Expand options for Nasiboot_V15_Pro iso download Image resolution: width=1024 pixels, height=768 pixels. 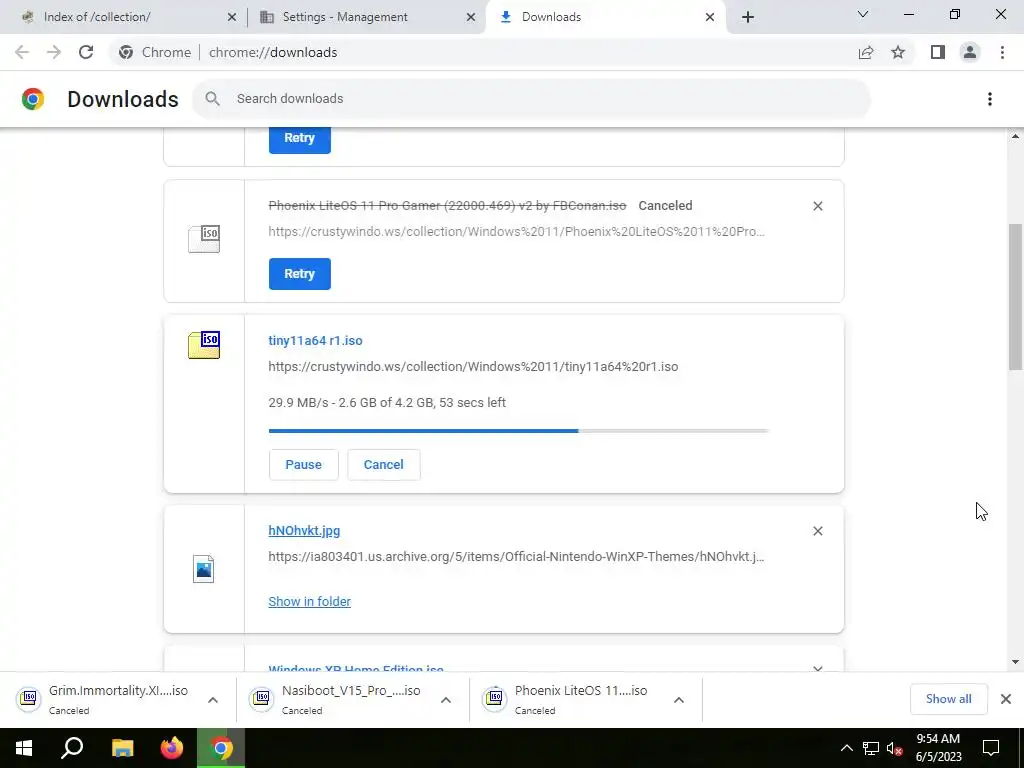[446, 700]
